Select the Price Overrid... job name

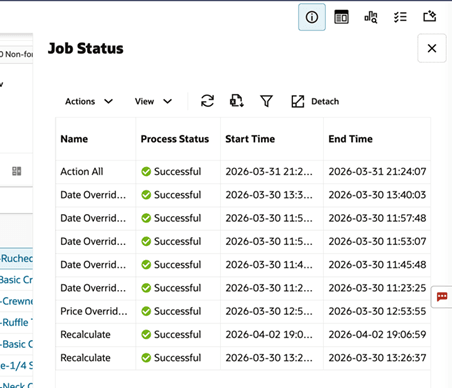(94, 311)
